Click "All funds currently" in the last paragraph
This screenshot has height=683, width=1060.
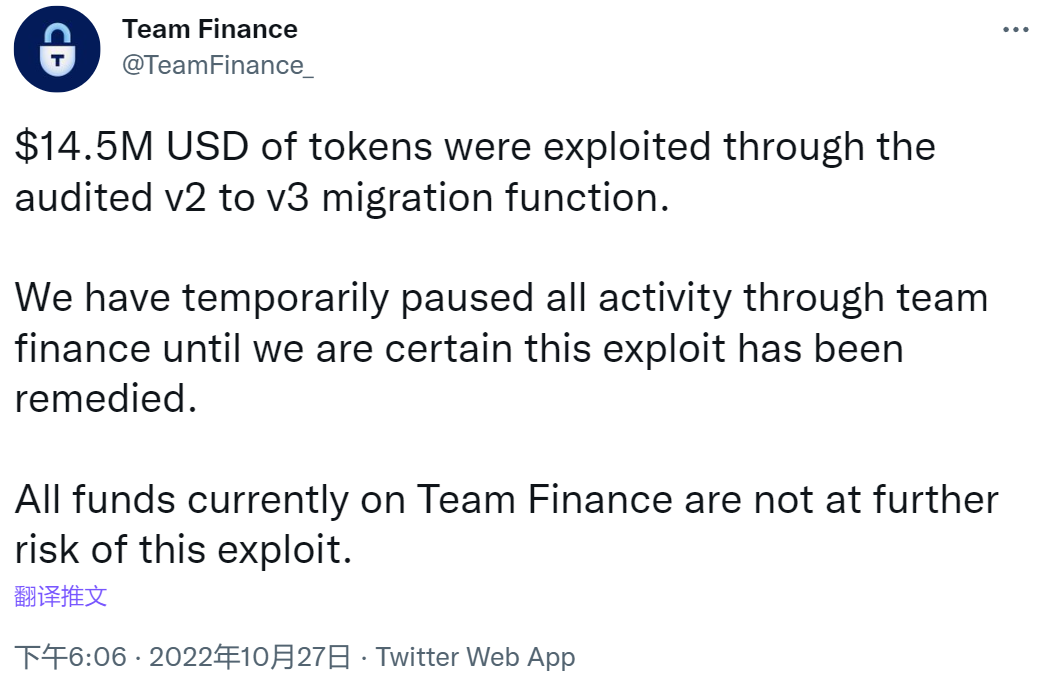[182, 499]
